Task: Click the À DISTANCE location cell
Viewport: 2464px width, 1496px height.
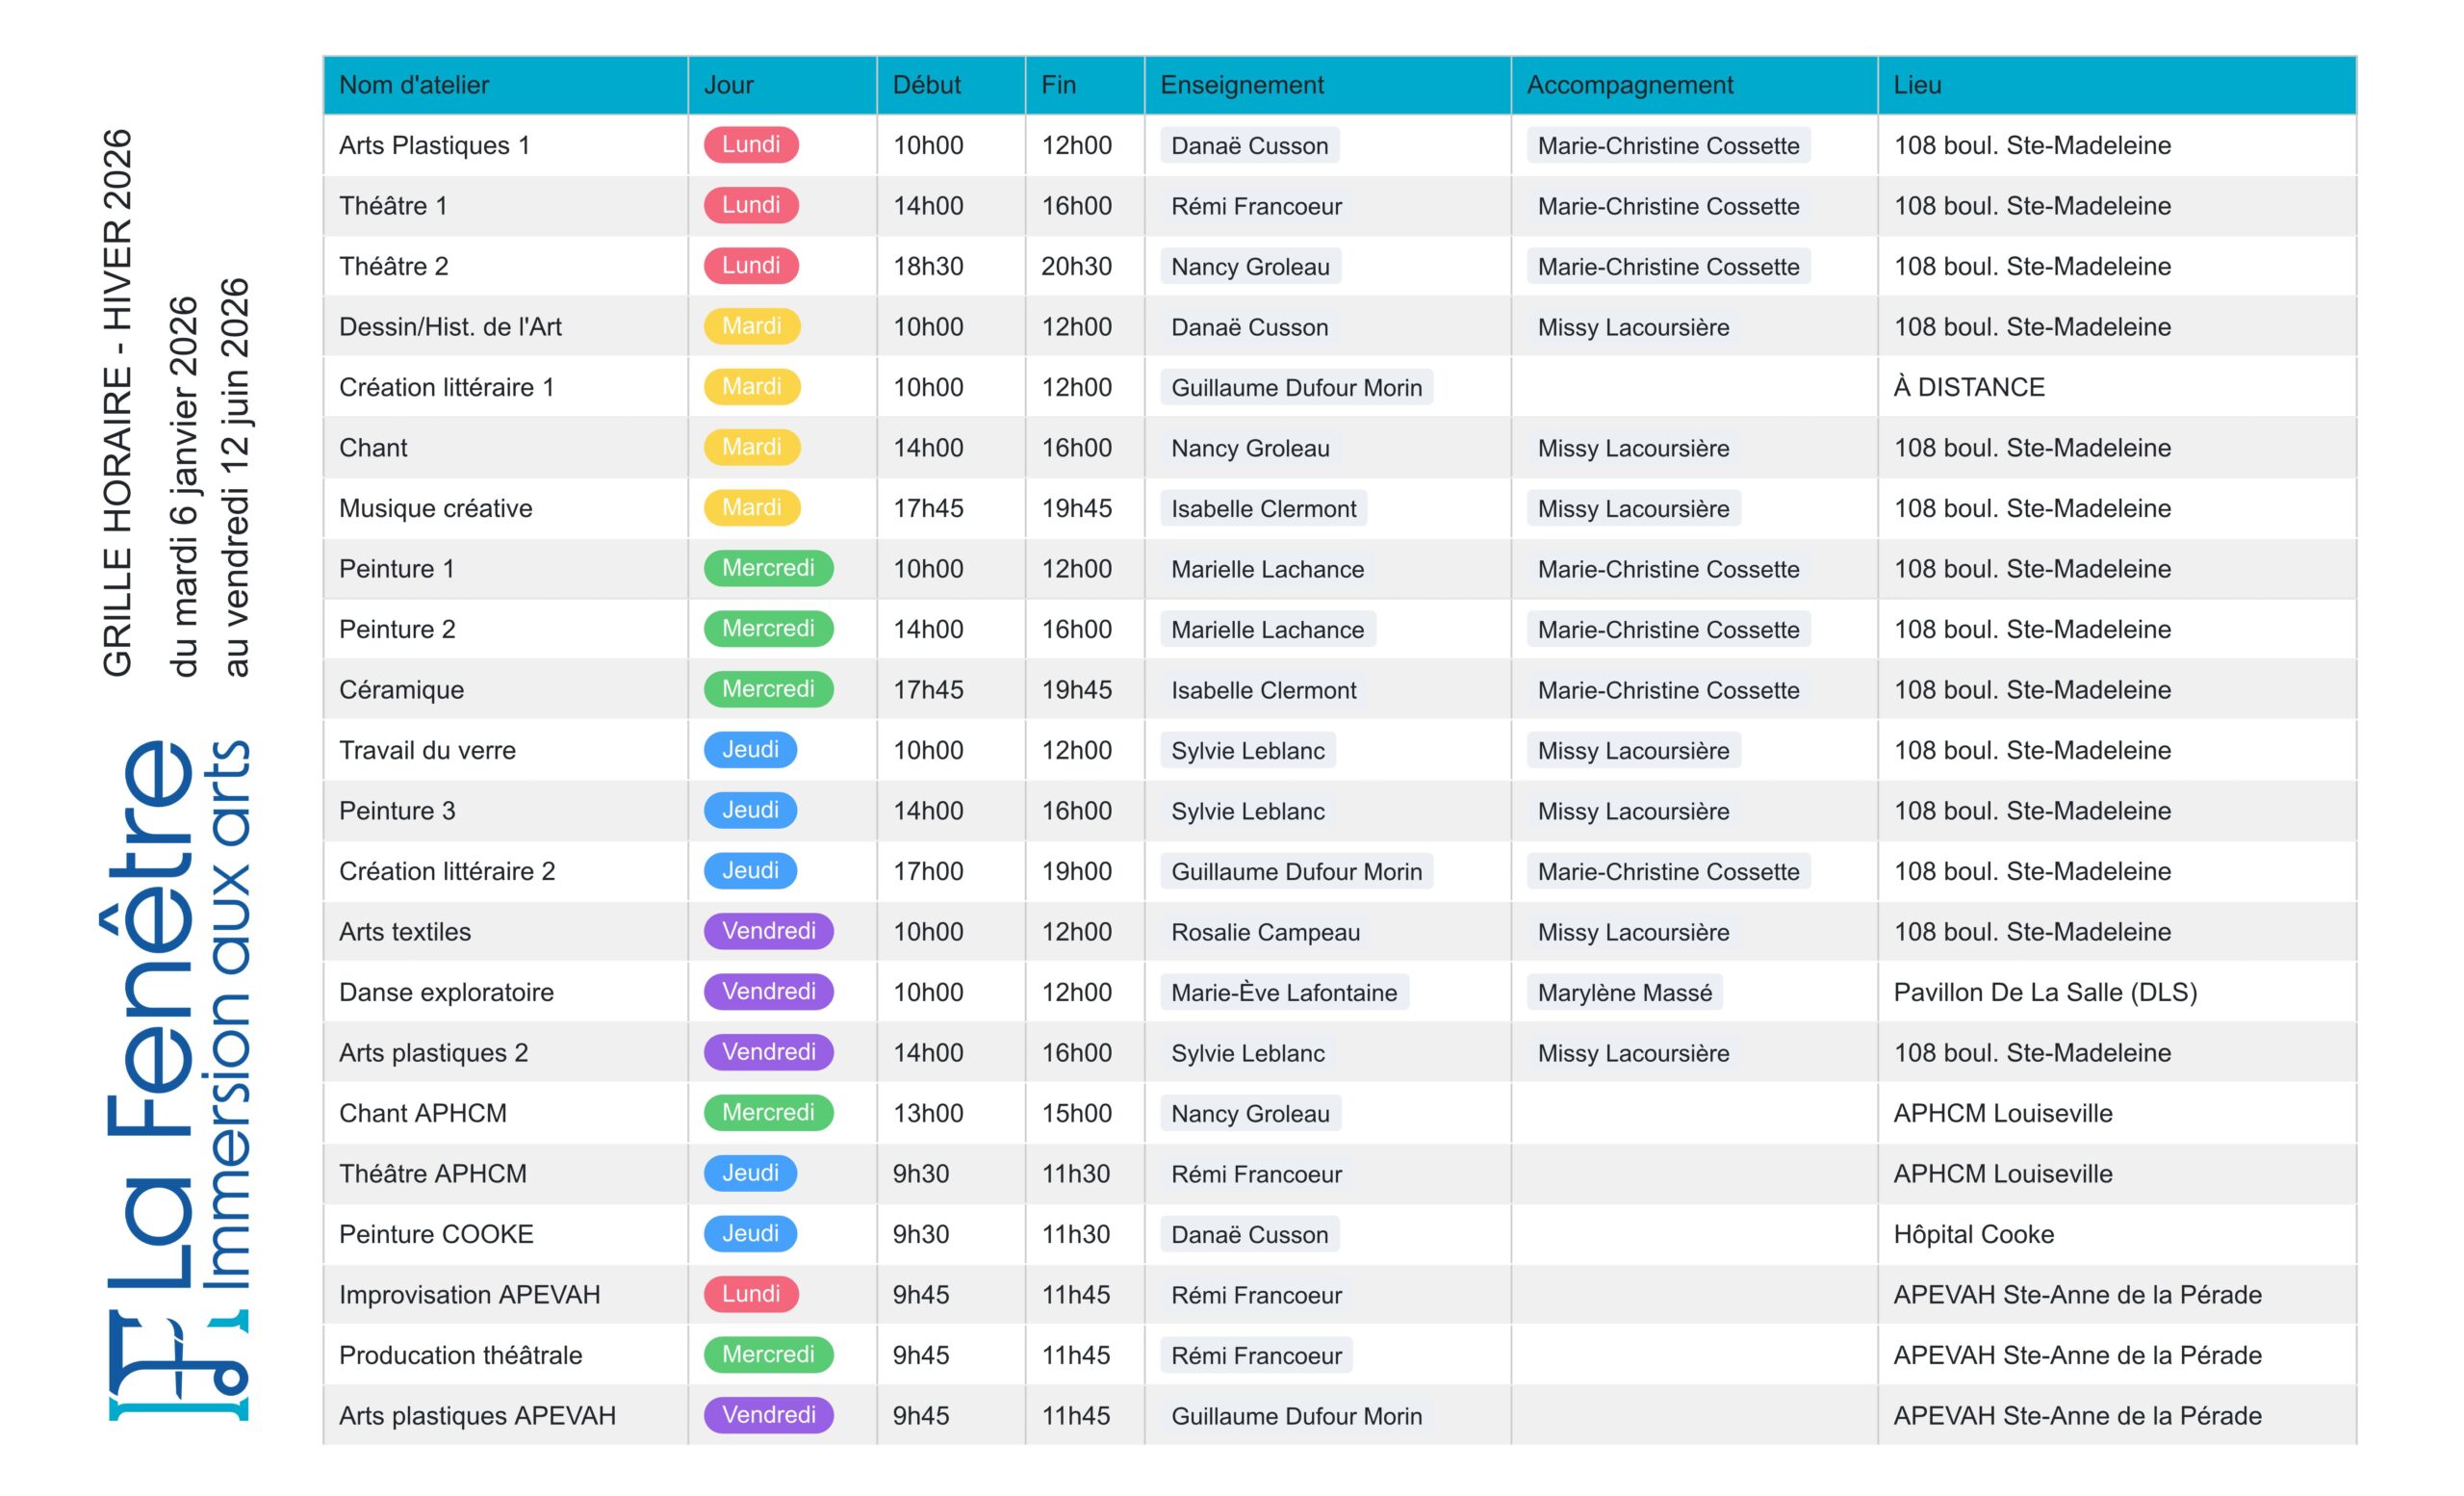Action: pos(1968,387)
